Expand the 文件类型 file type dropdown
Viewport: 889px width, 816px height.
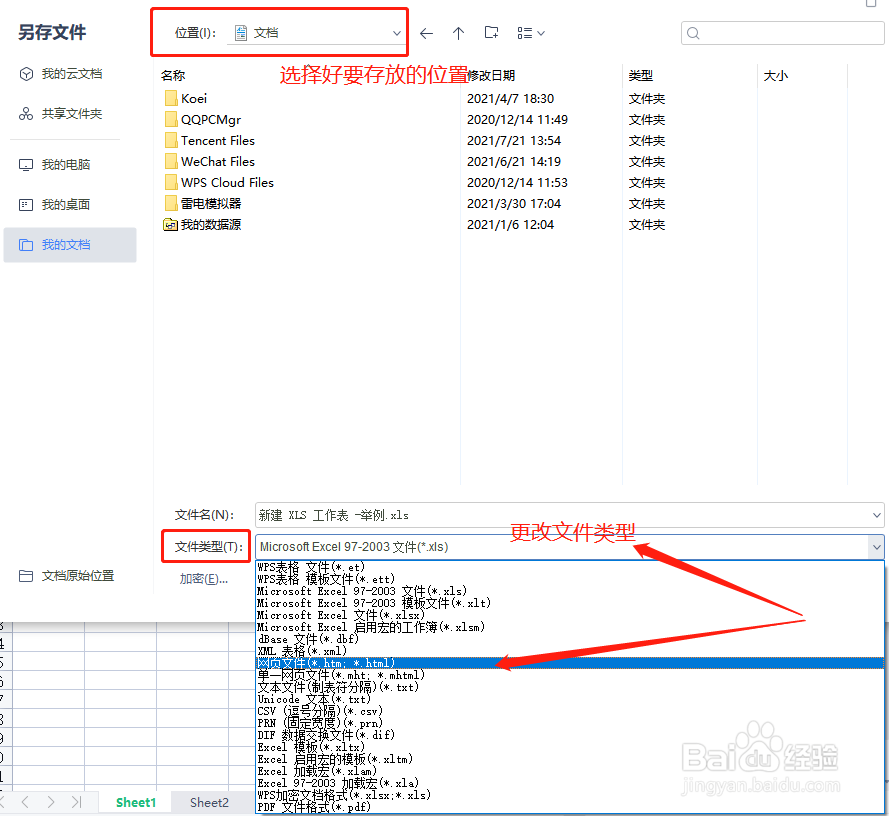coord(875,546)
